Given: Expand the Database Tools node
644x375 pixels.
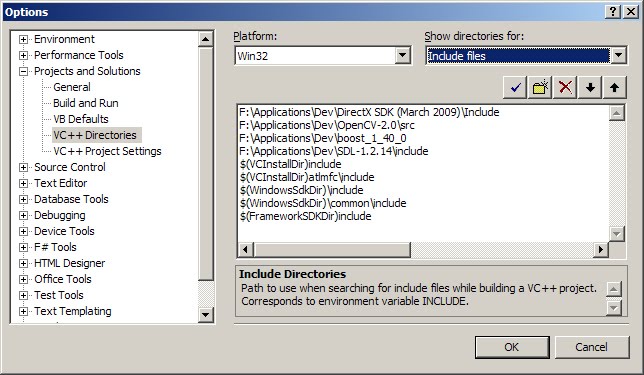Looking at the screenshot, I should pyautogui.click(x=23, y=200).
